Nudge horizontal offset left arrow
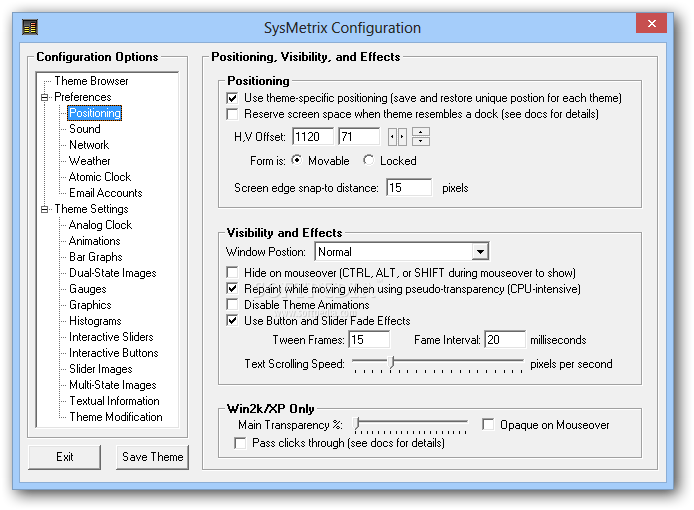This screenshot has width=694, height=510. click(392, 137)
